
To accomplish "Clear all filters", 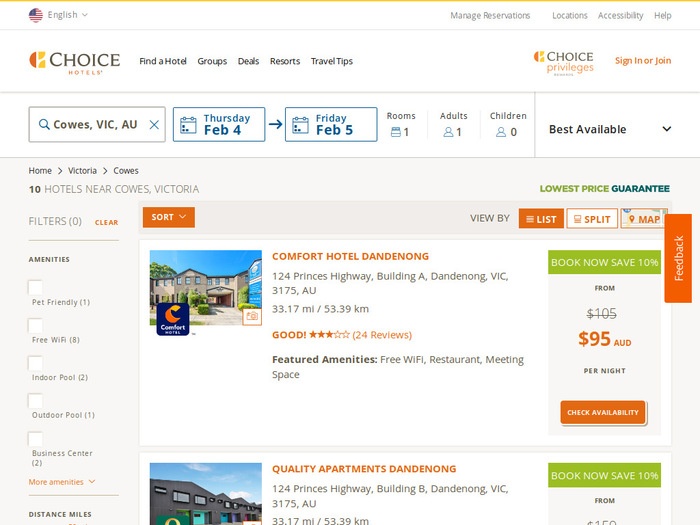I will point(106,222).
